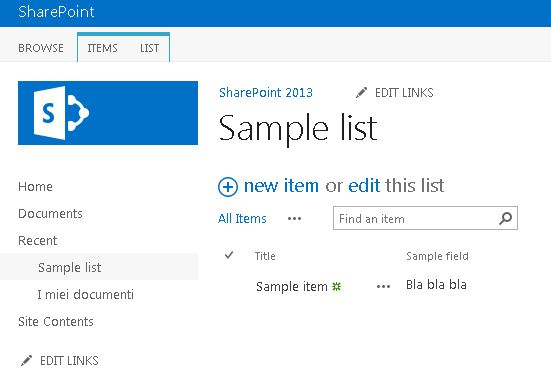The height and width of the screenshot is (376, 551).
Task: Click the 'edit' this list link
Action: point(364,186)
